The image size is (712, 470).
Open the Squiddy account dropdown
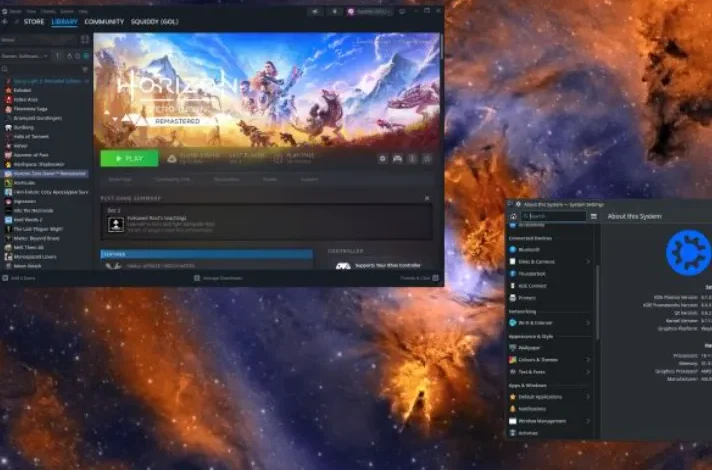tap(369, 11)
